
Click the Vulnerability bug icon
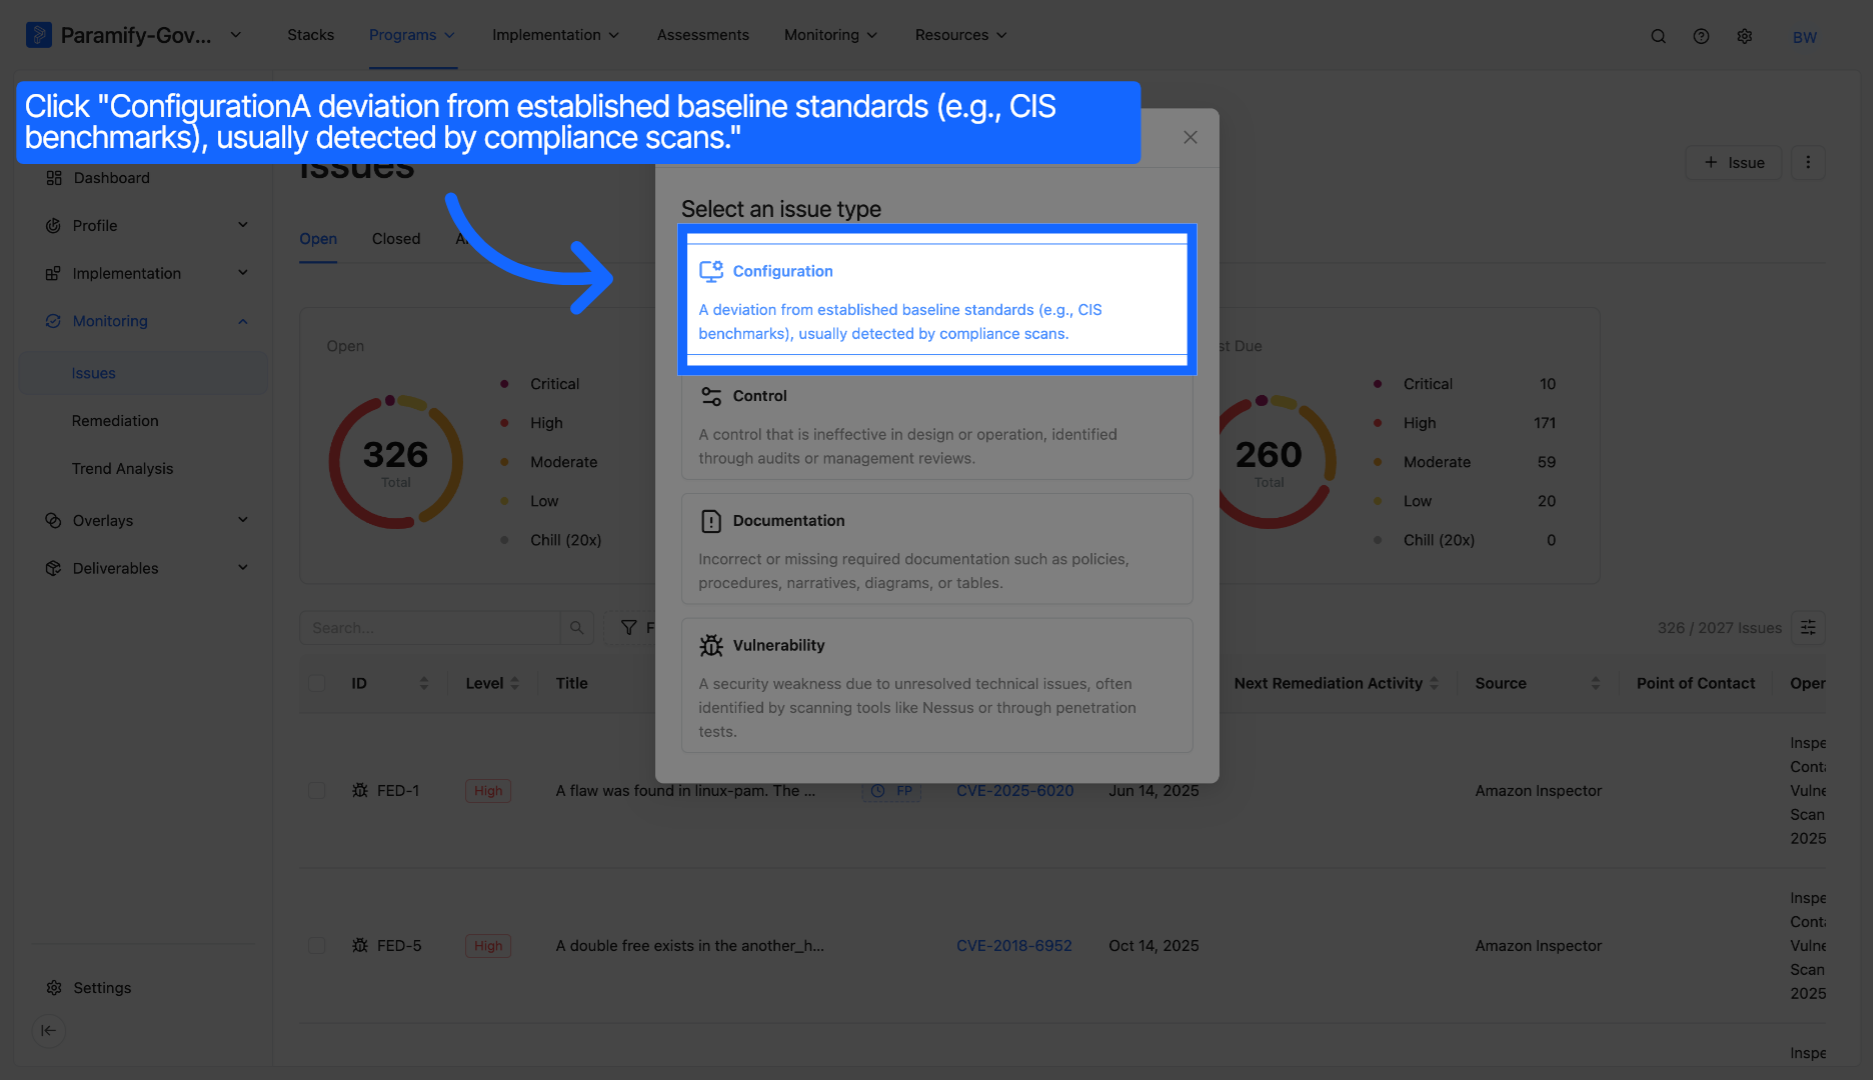[711, 646]
